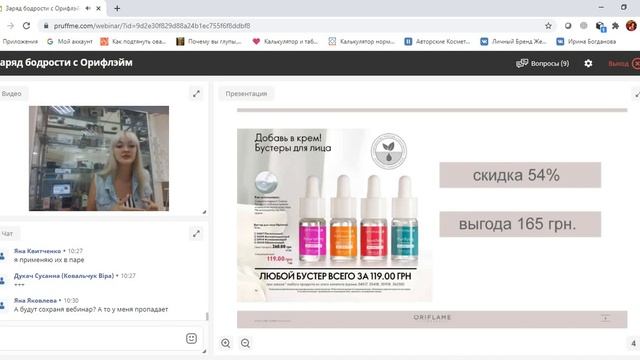Click the Заряд бодрости с Орифлэйм title
The width and height of the screenshot is (640, 360).
[x=66, y=63]
